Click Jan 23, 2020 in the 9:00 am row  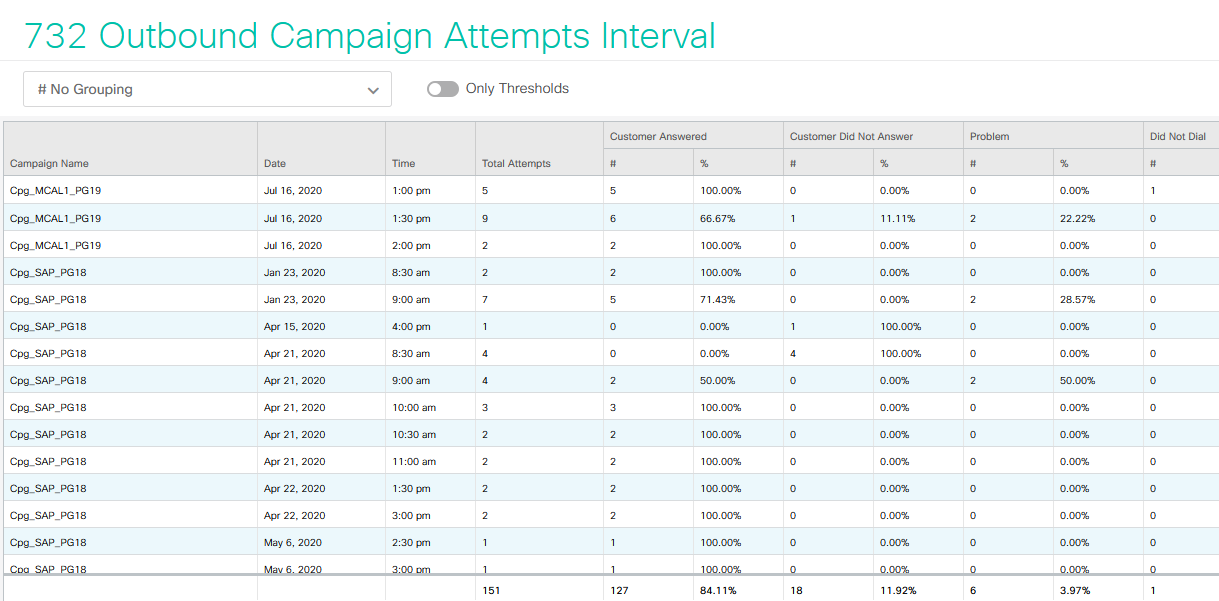[295, 299]
